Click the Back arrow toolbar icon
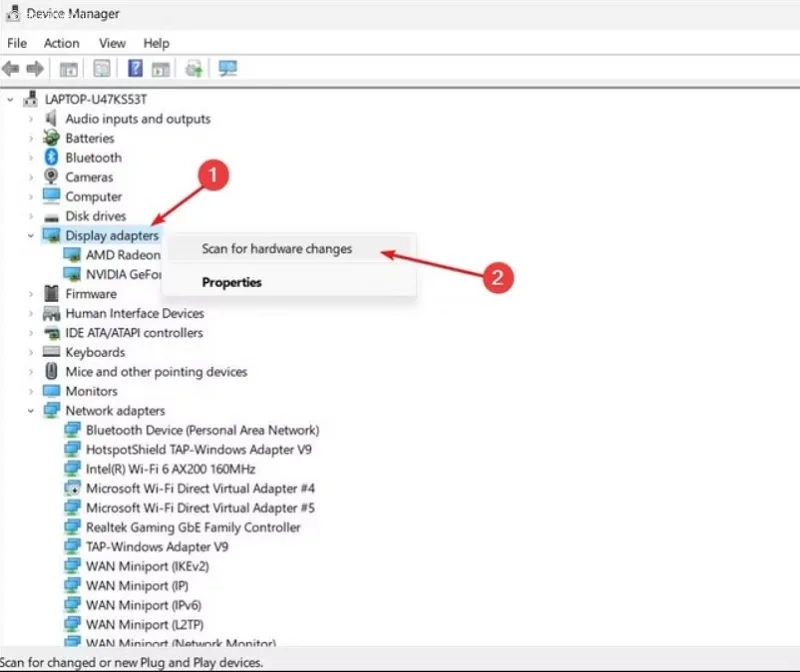Image resolution: width=800 pixels, height=672 pixels. (x=11, y=68)
